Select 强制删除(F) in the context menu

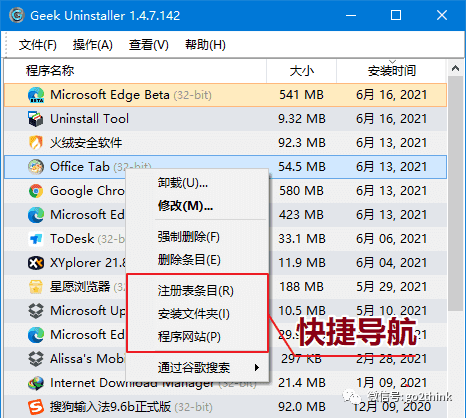[189, 237]
